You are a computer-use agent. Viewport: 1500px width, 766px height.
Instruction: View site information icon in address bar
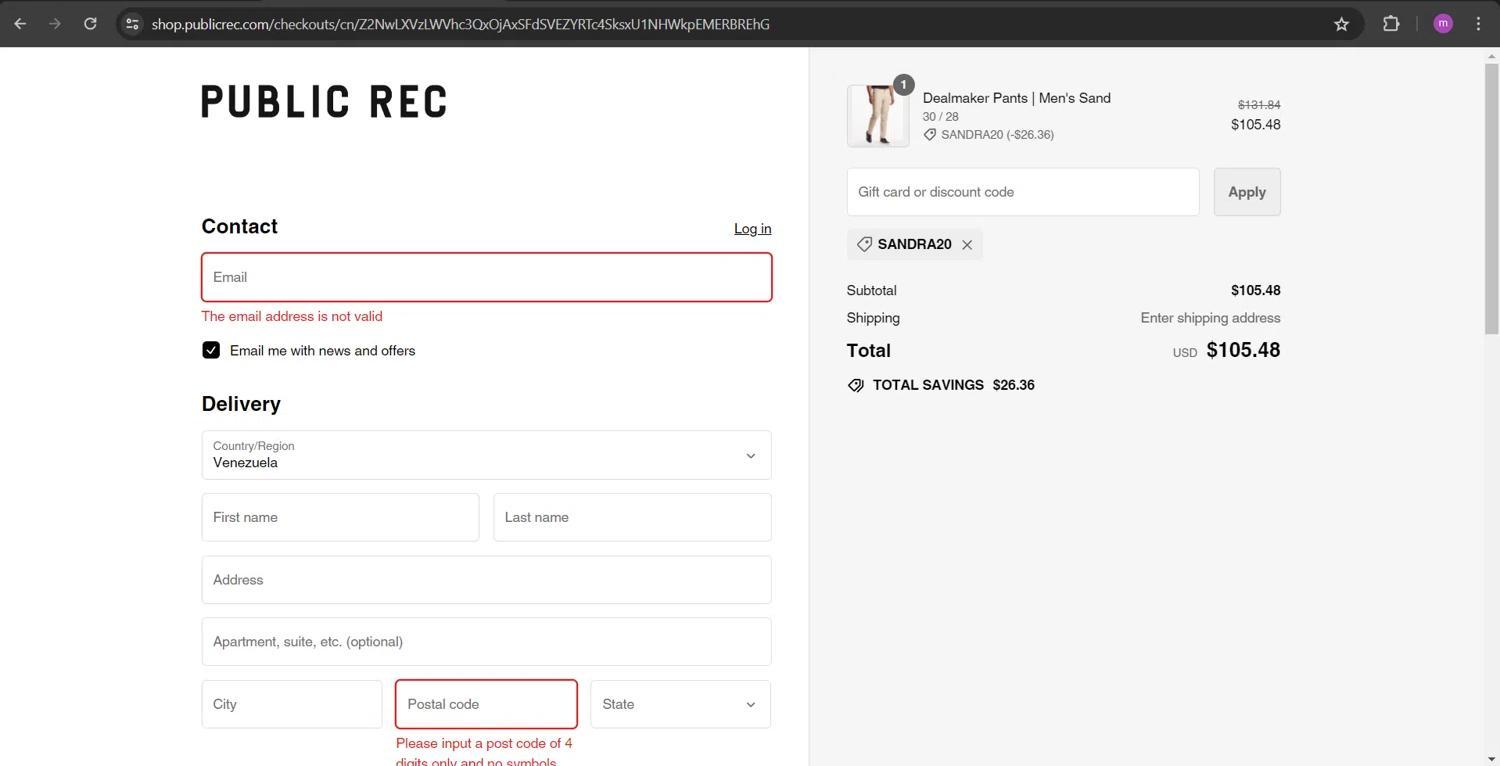point(132,24)
